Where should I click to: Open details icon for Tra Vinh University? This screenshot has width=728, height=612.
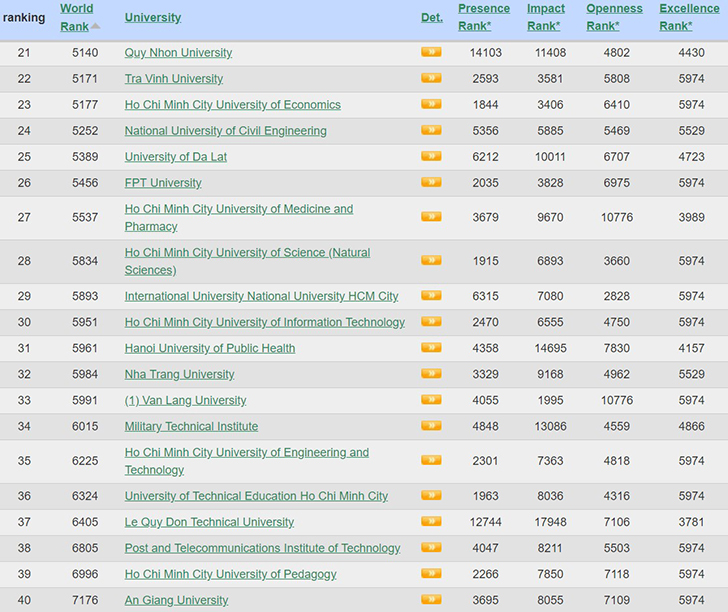431,78
